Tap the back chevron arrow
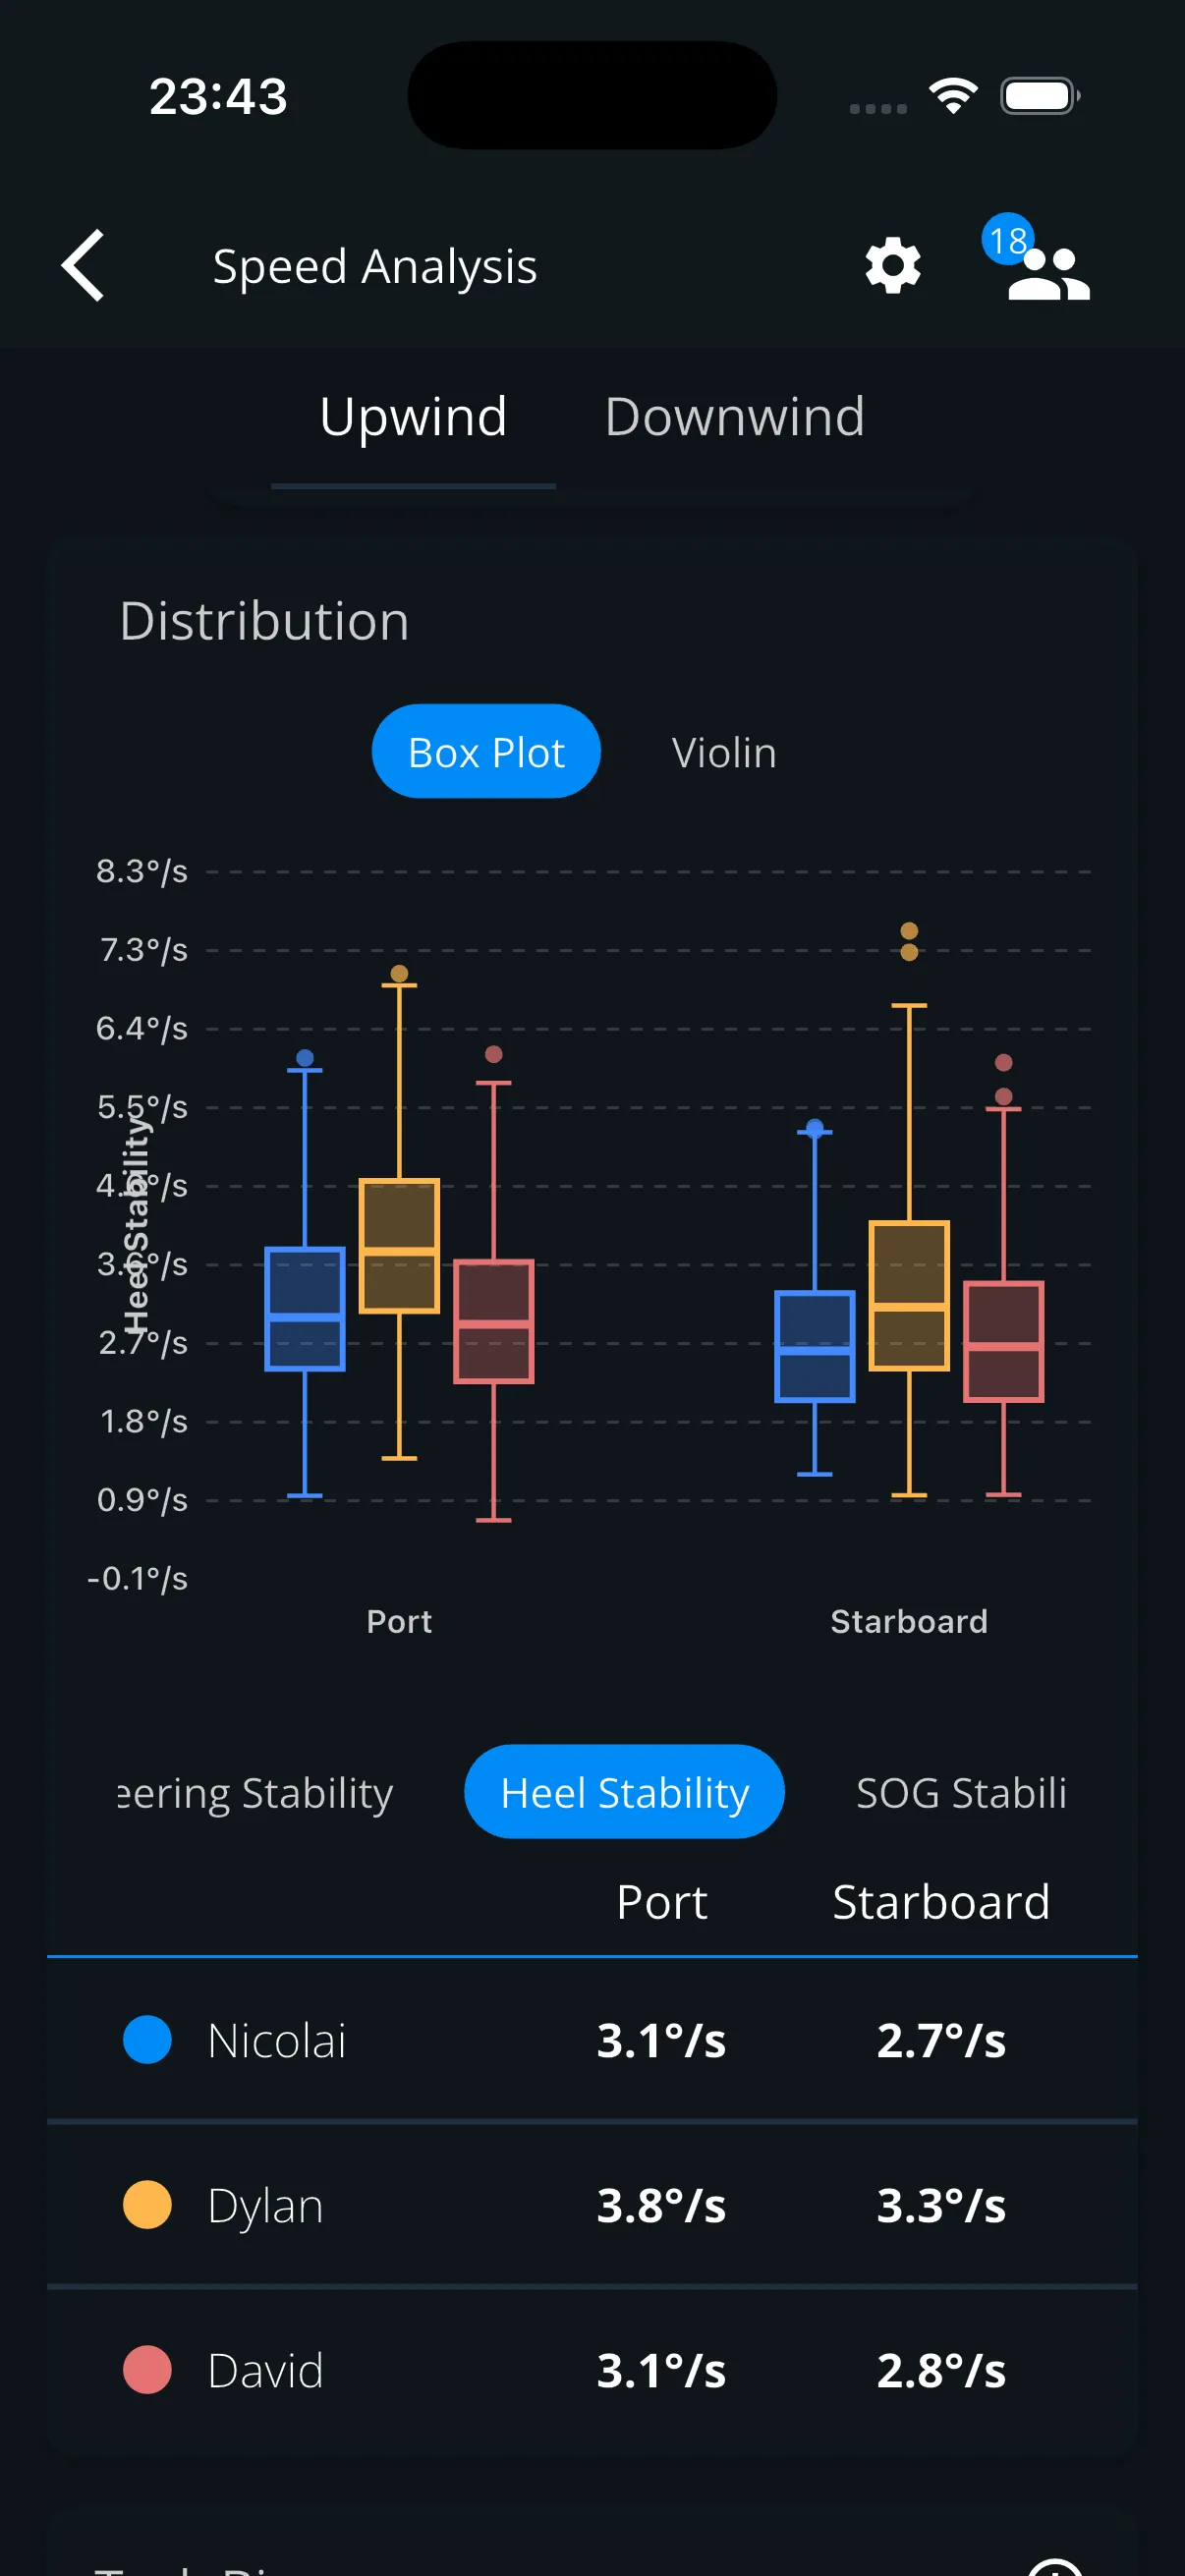Screen dimensions: 1185x2576 tap(82, 266)
